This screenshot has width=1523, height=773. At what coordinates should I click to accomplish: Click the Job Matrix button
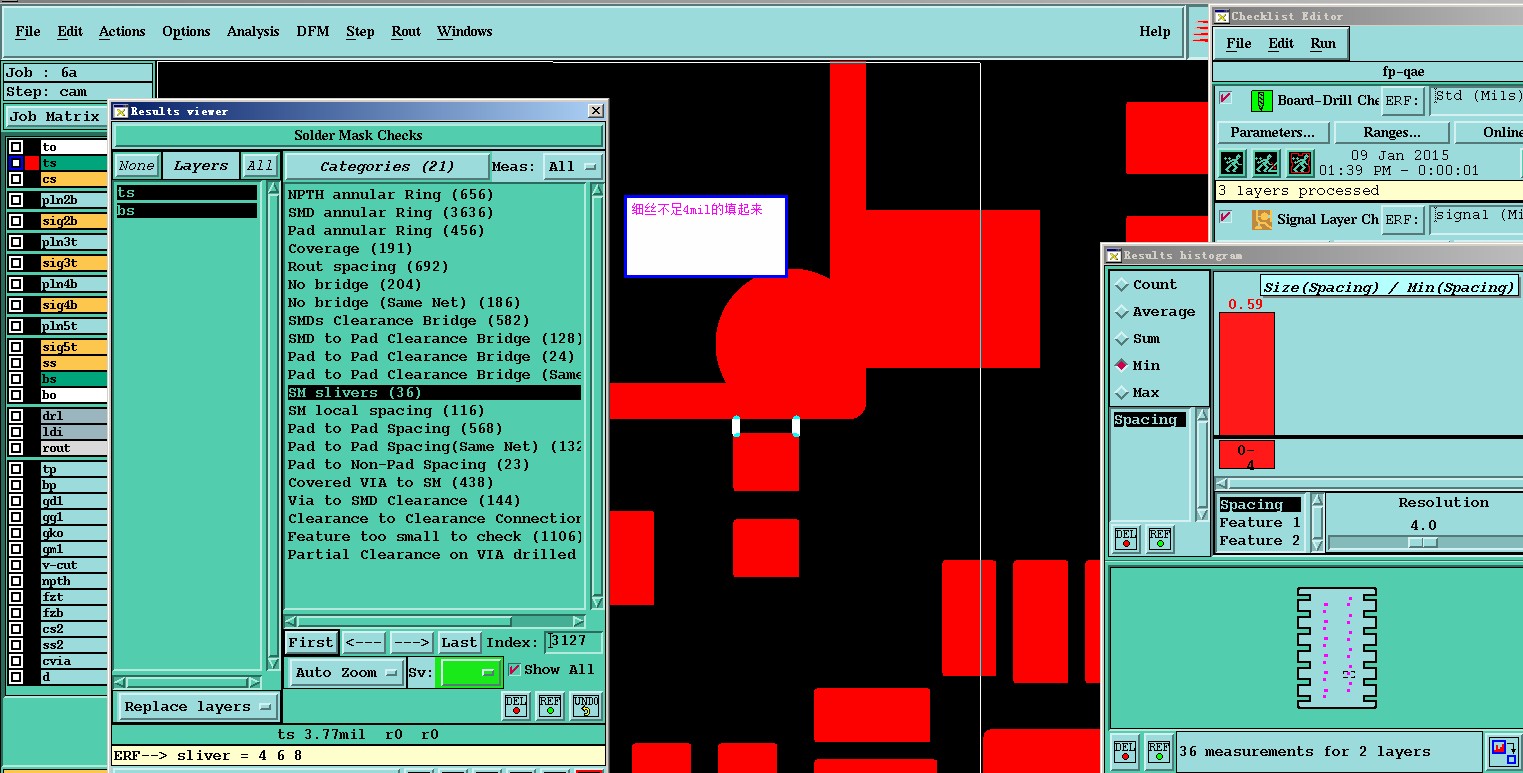pyautogui.click(x=54, y=116)
